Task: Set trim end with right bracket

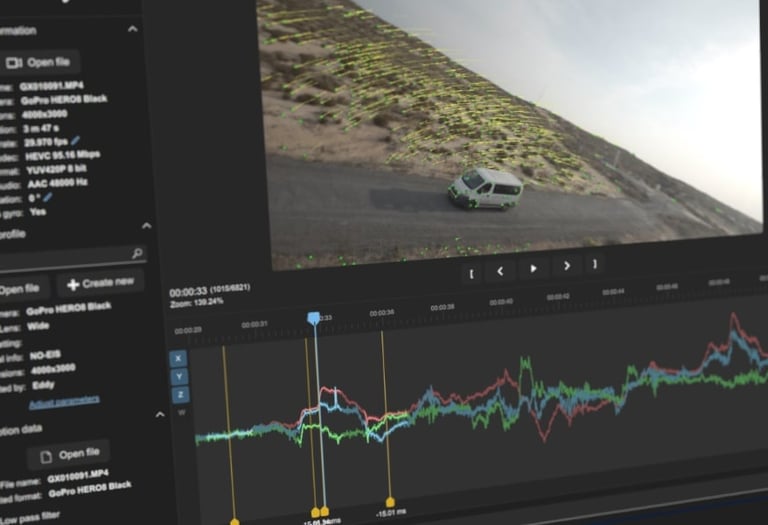Action: click(595, 264)
